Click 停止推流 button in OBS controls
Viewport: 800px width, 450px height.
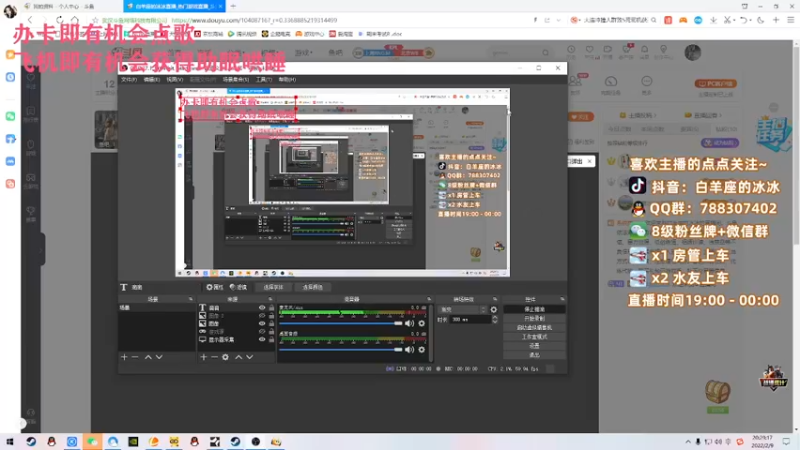tap(534, 309)
